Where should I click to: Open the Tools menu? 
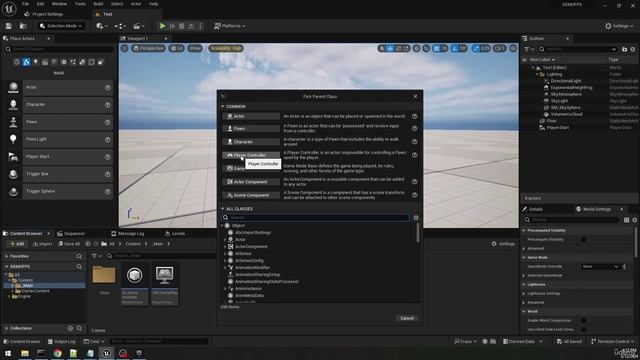pos(80,4)
